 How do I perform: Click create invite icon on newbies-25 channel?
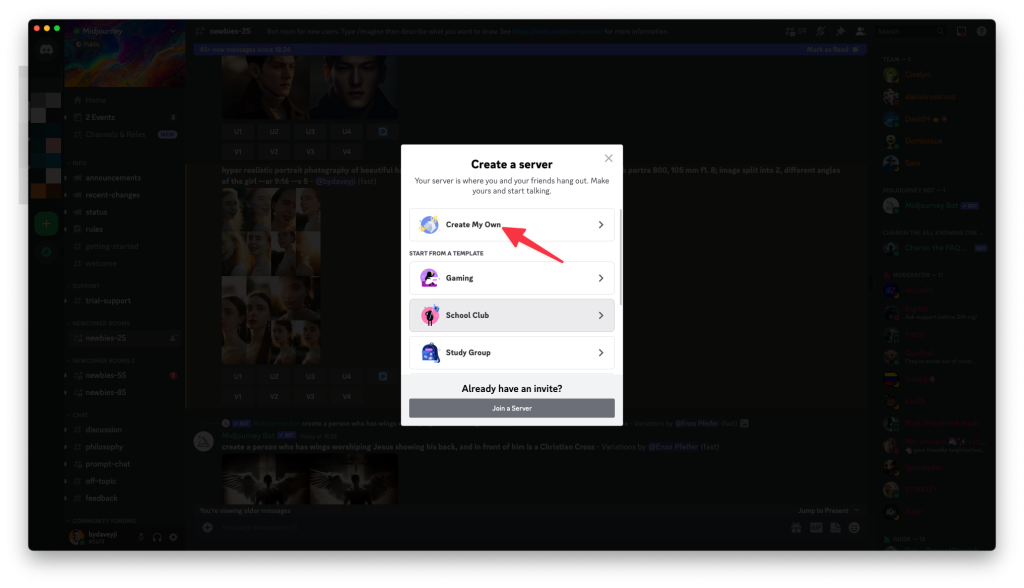(x=172, y=338)
